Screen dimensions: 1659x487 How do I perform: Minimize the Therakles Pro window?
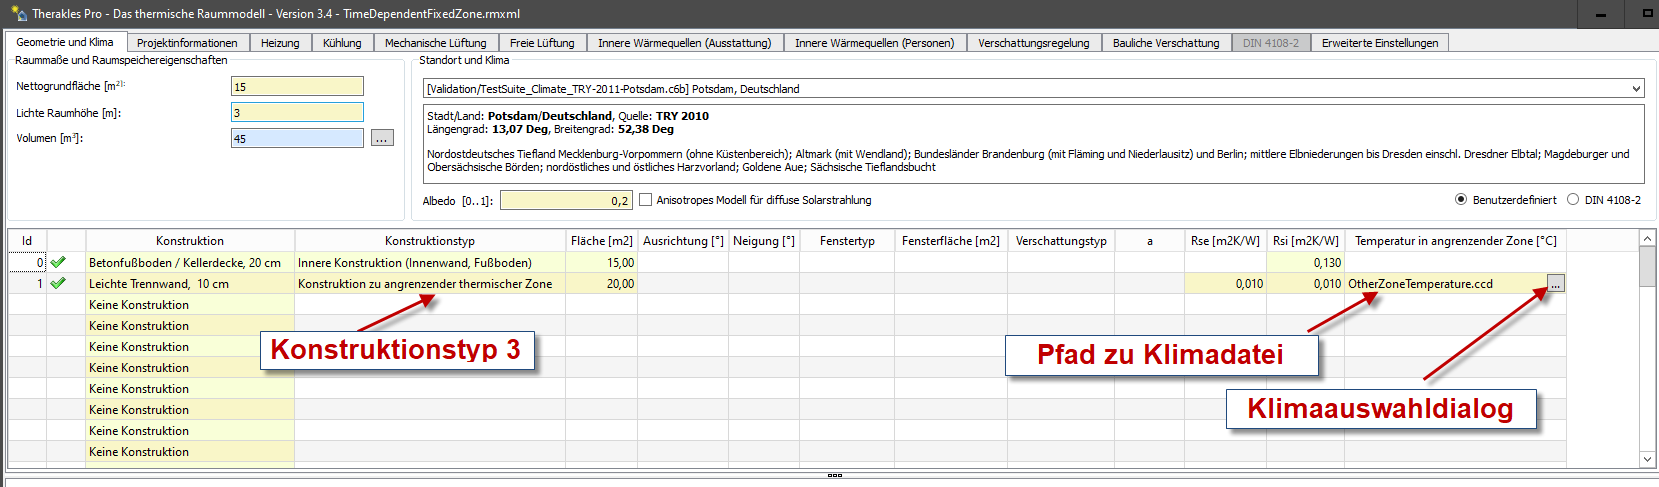click(1601, 14)
